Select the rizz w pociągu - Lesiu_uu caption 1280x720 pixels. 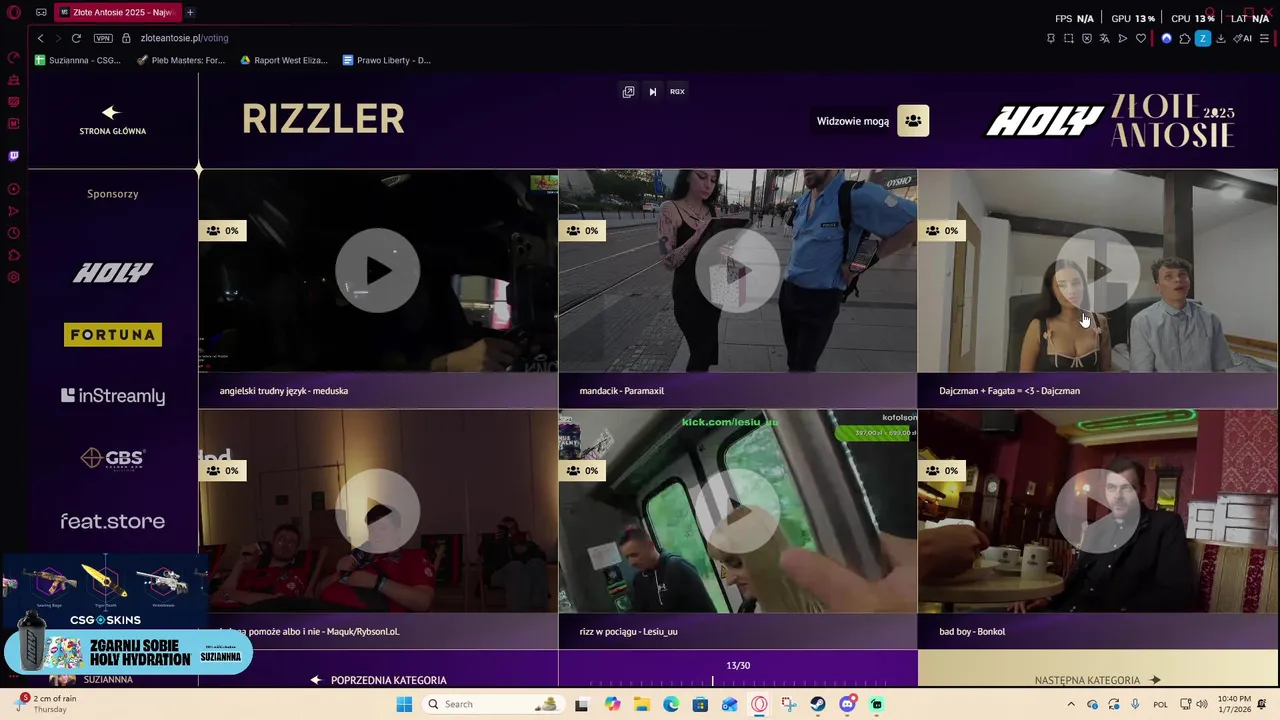tap(628, 631)
